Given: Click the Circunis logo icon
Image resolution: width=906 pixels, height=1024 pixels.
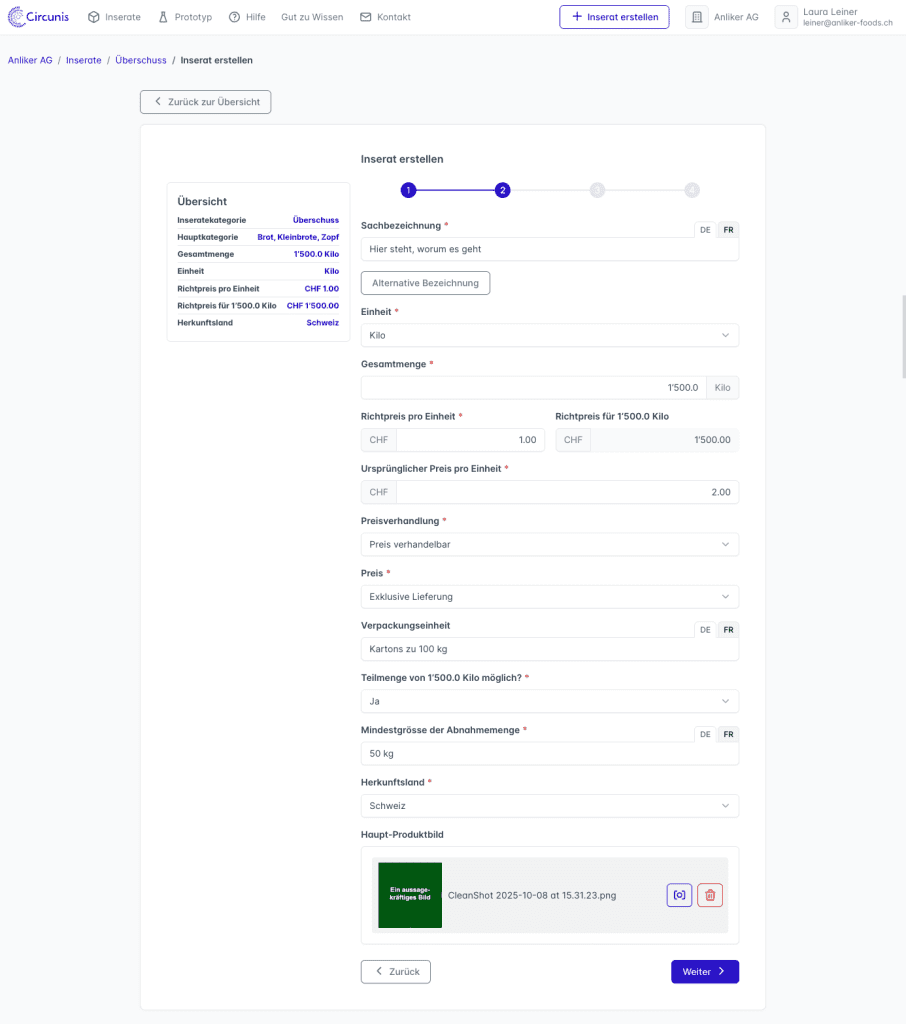Looking at the screenshot, I should 18,17.
